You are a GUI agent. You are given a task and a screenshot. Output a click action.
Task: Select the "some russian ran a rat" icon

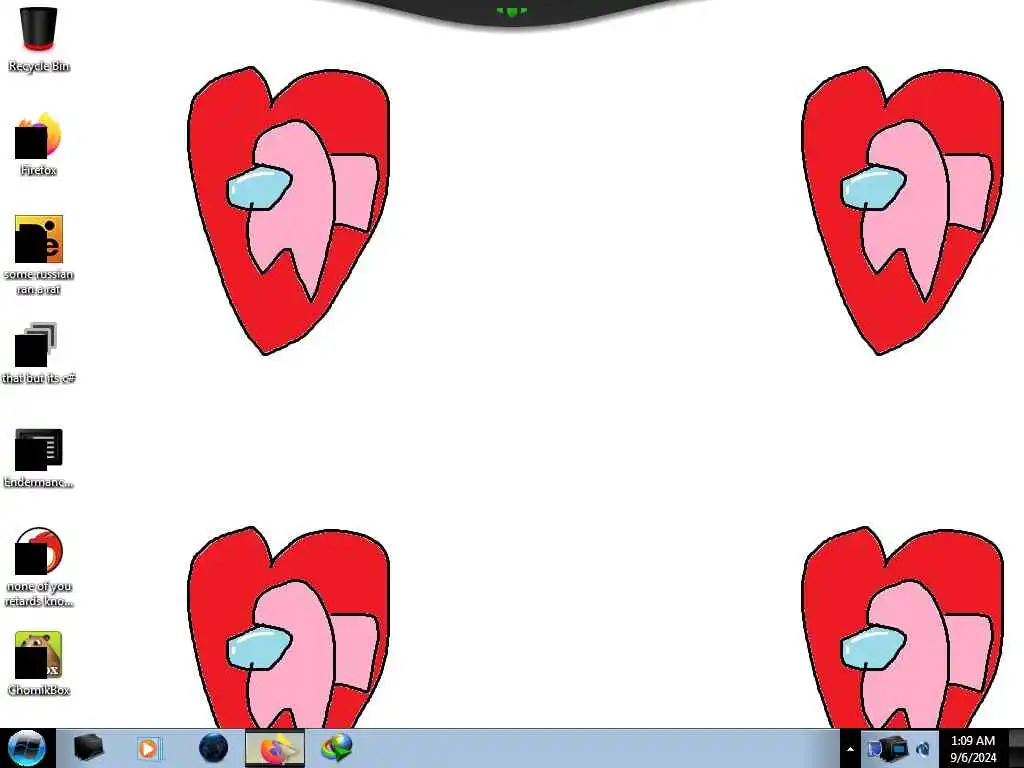coord(39,255)
